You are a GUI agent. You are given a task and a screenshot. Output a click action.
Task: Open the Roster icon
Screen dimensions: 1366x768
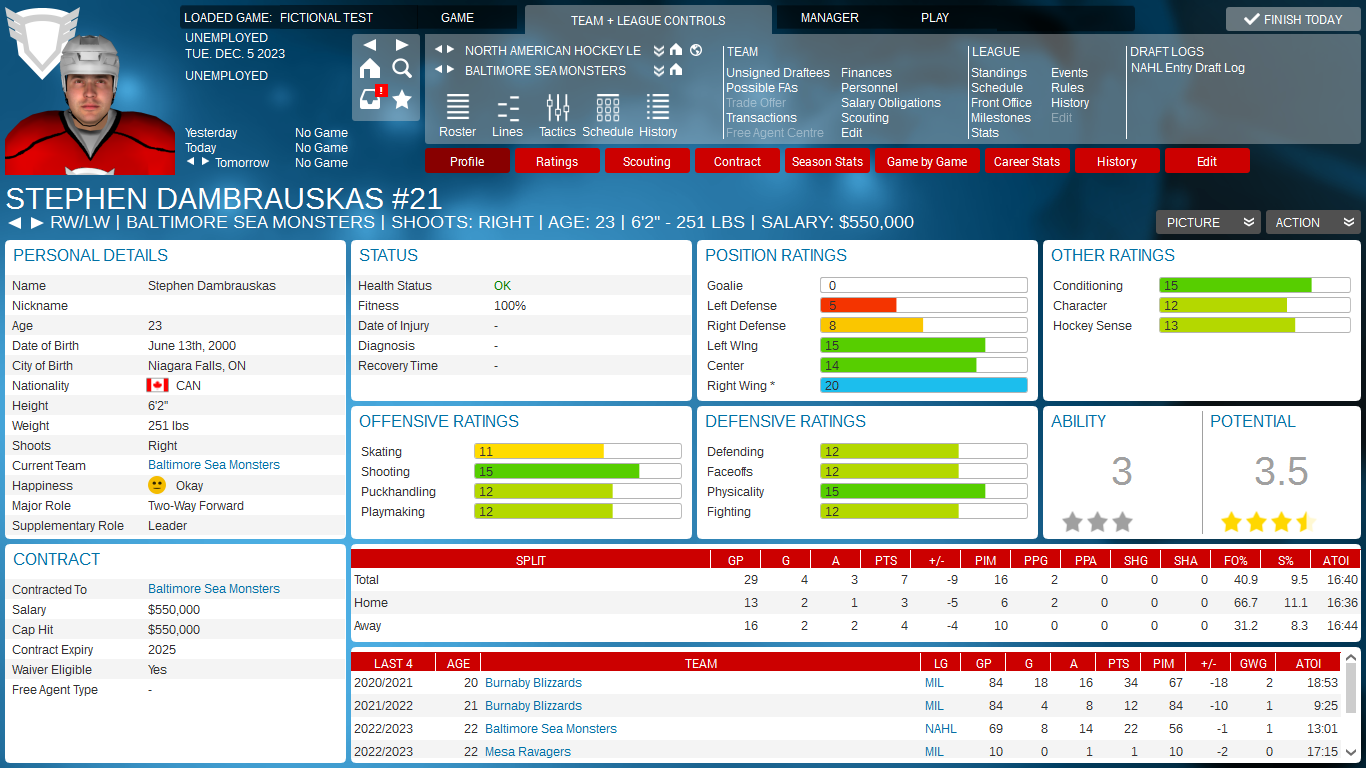[457, 115]
